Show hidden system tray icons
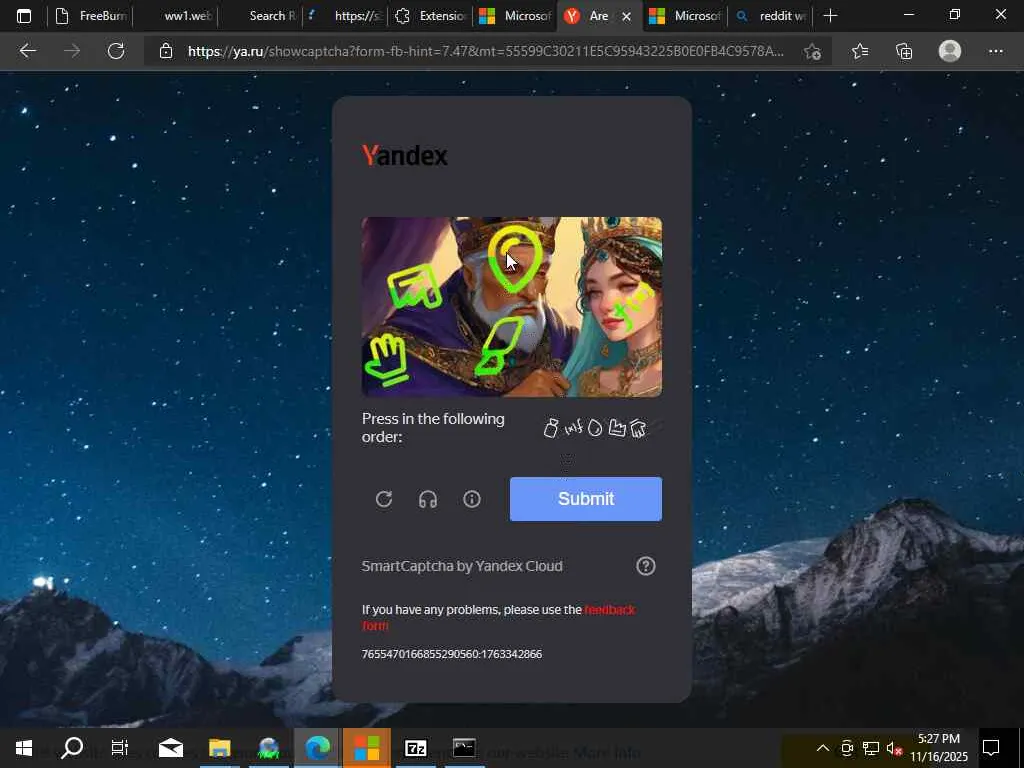 (823, 748)
